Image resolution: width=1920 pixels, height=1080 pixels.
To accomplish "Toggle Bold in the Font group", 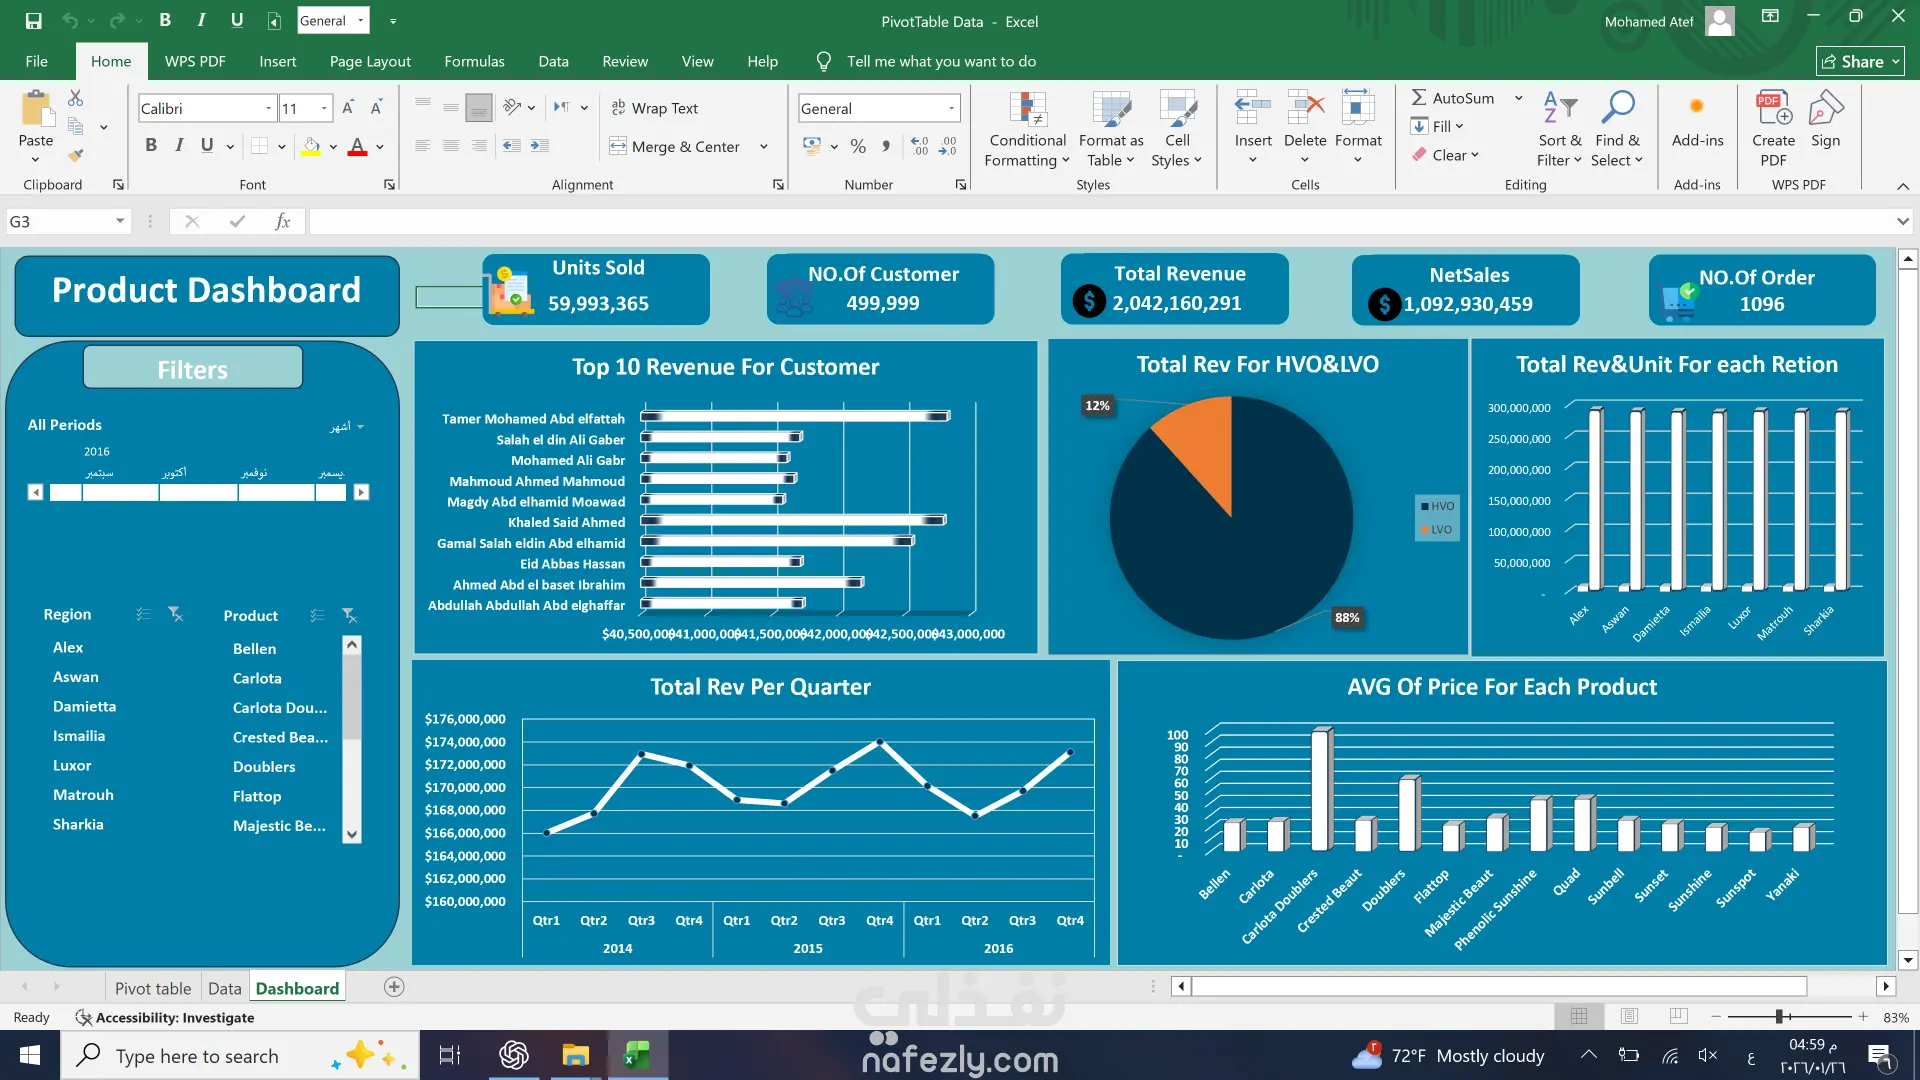I will coord(151,146).
